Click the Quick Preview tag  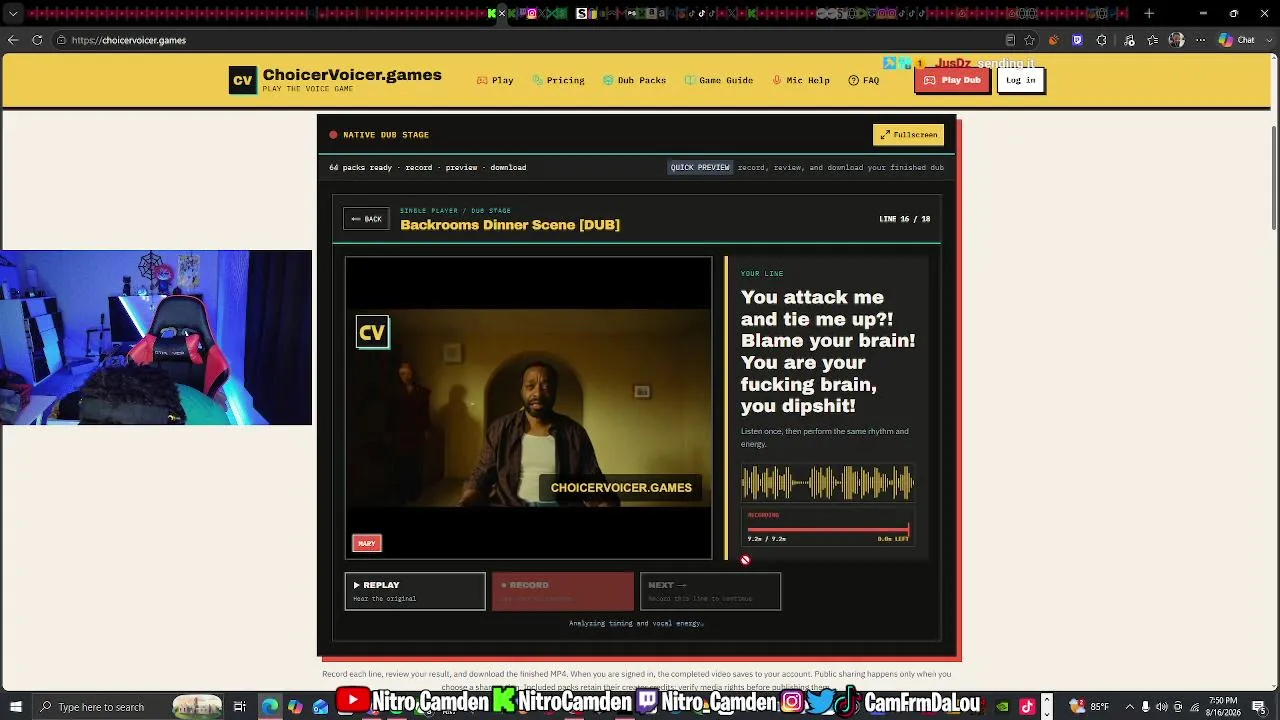click(x=700, y=167)
